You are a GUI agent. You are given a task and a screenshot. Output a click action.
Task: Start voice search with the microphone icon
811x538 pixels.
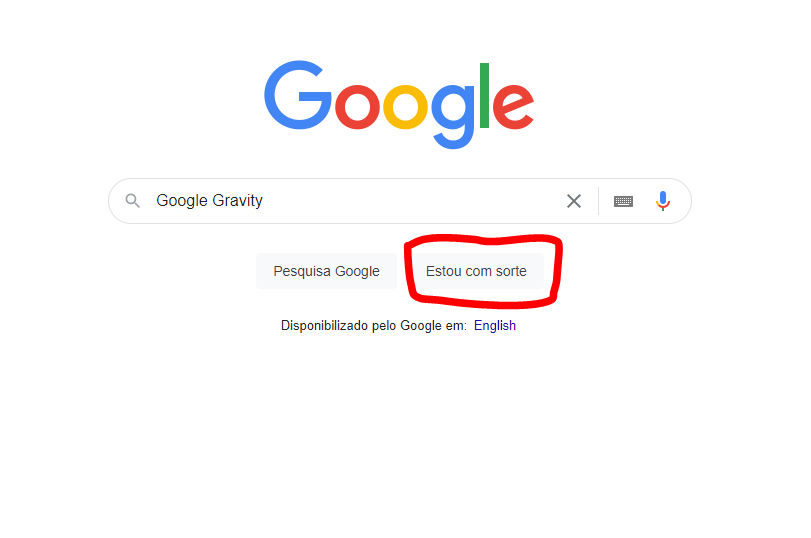663,201
